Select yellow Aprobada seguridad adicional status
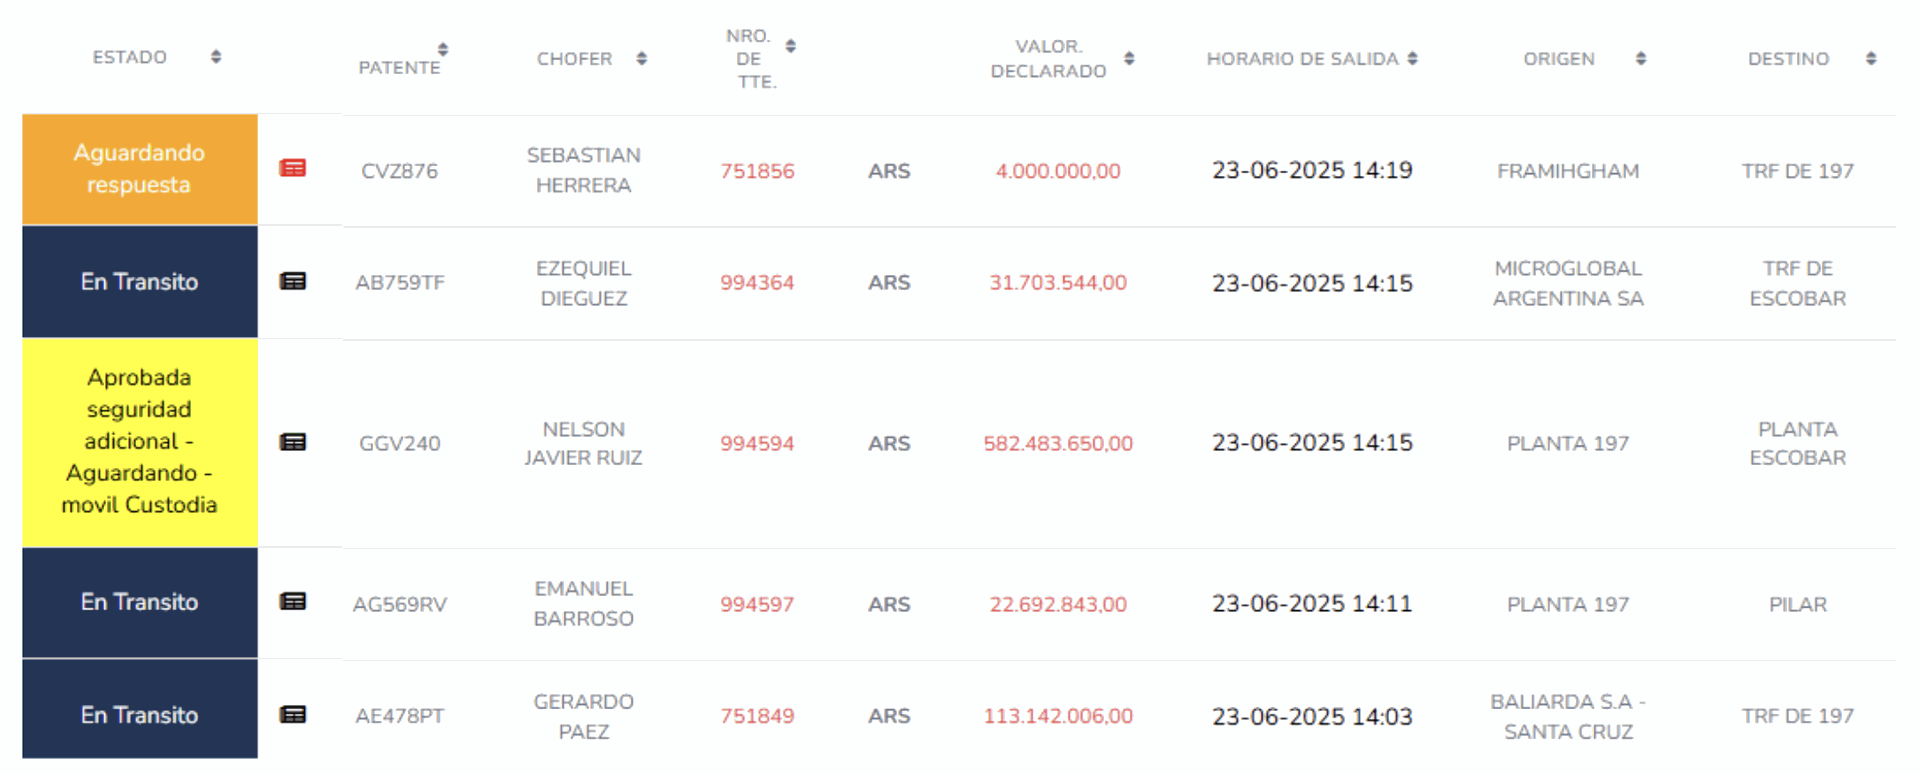 pos(139,441)
